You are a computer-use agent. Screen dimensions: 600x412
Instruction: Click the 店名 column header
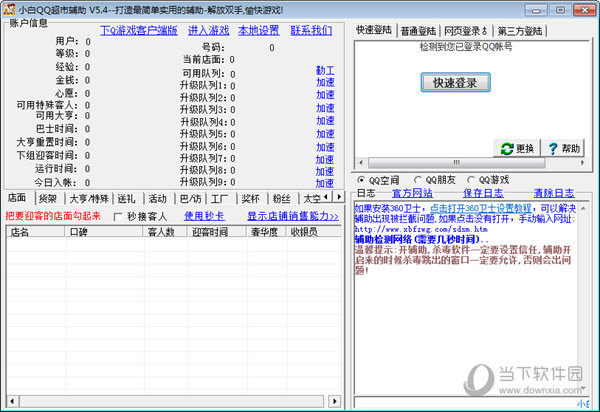click(x=36, y=232)
